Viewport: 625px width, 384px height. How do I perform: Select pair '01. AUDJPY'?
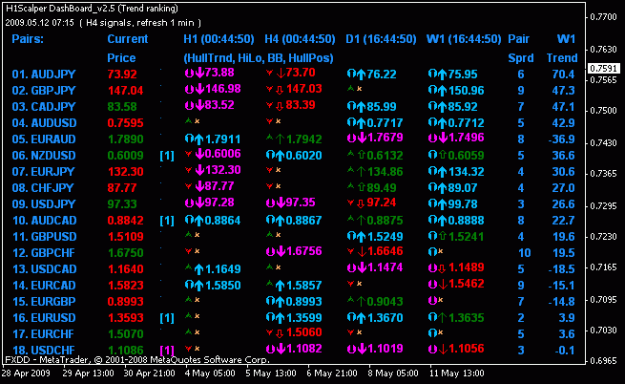coord(43,75)
